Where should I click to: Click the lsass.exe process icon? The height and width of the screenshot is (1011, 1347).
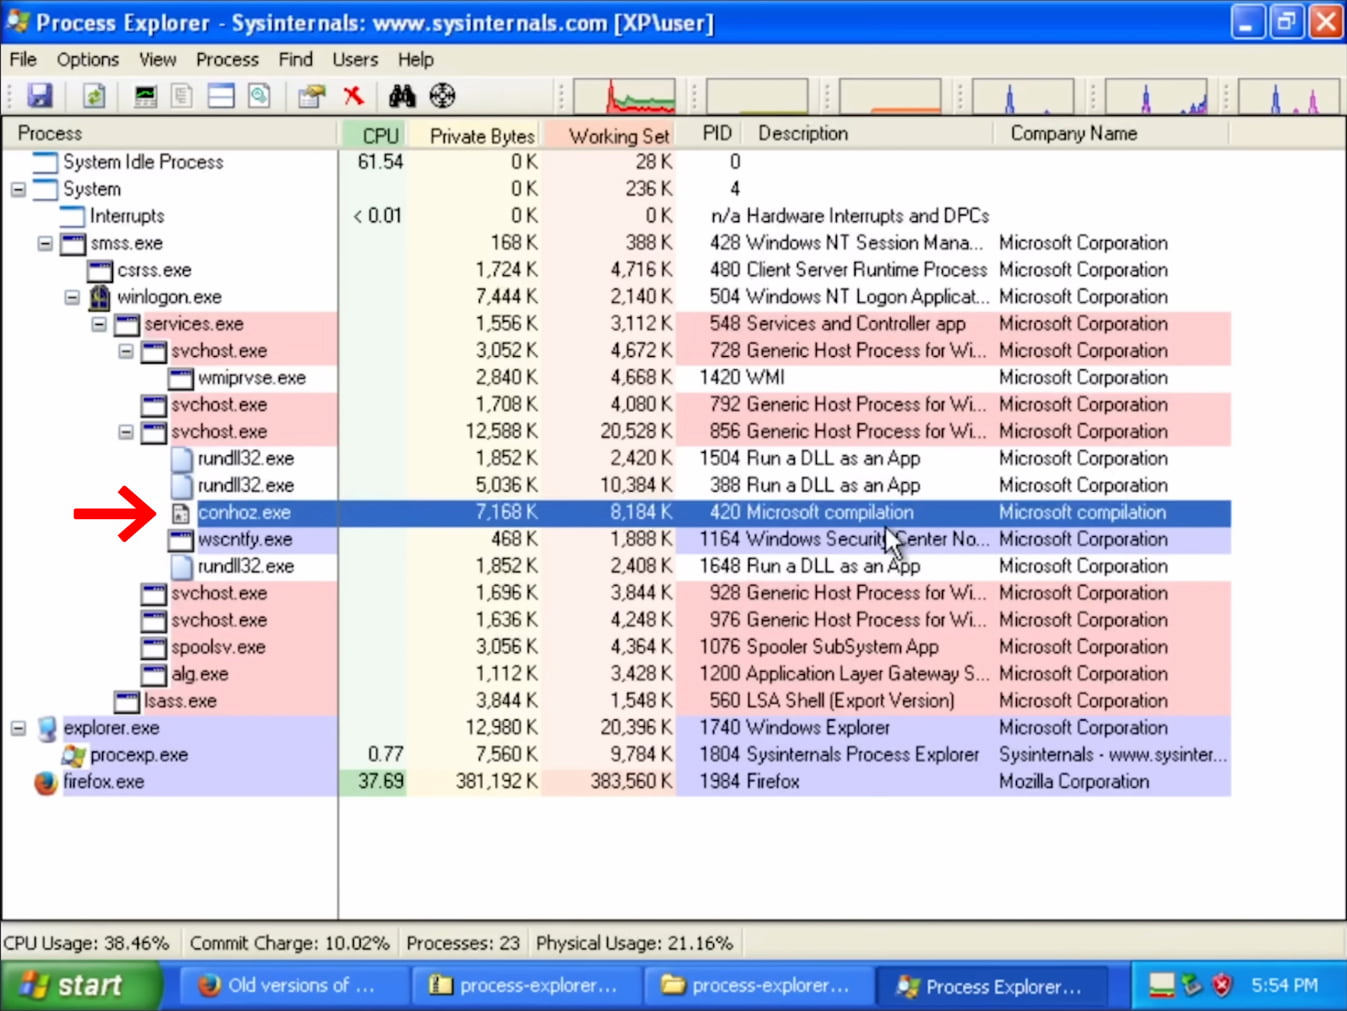126,701
